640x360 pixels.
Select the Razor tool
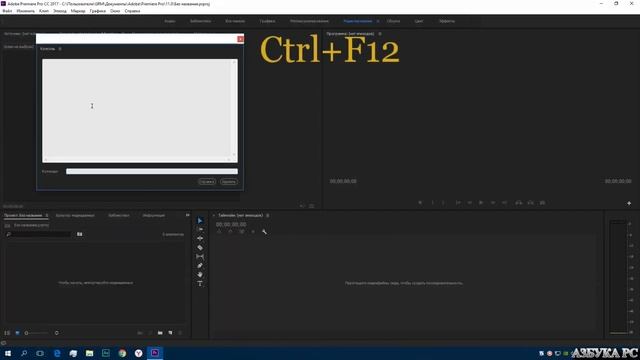200,247
